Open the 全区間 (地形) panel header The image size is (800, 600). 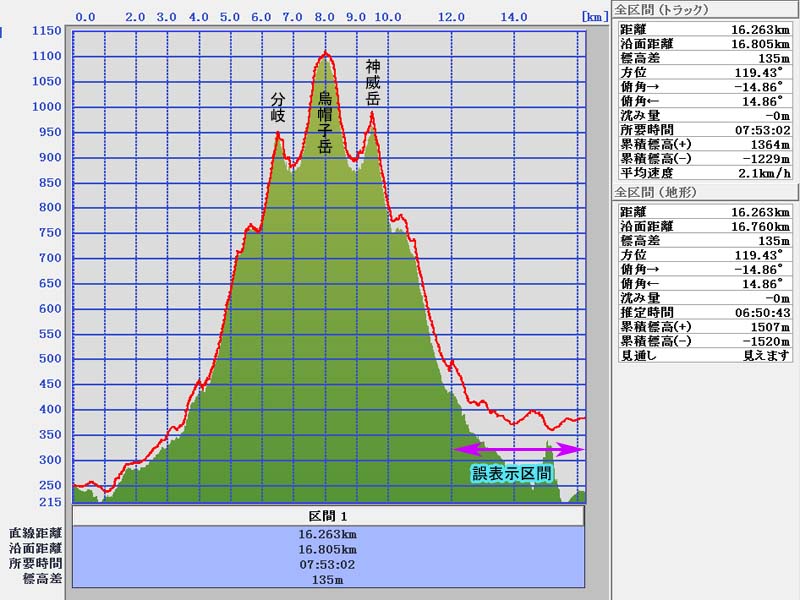pyautogui.click(x=658, y=191)
